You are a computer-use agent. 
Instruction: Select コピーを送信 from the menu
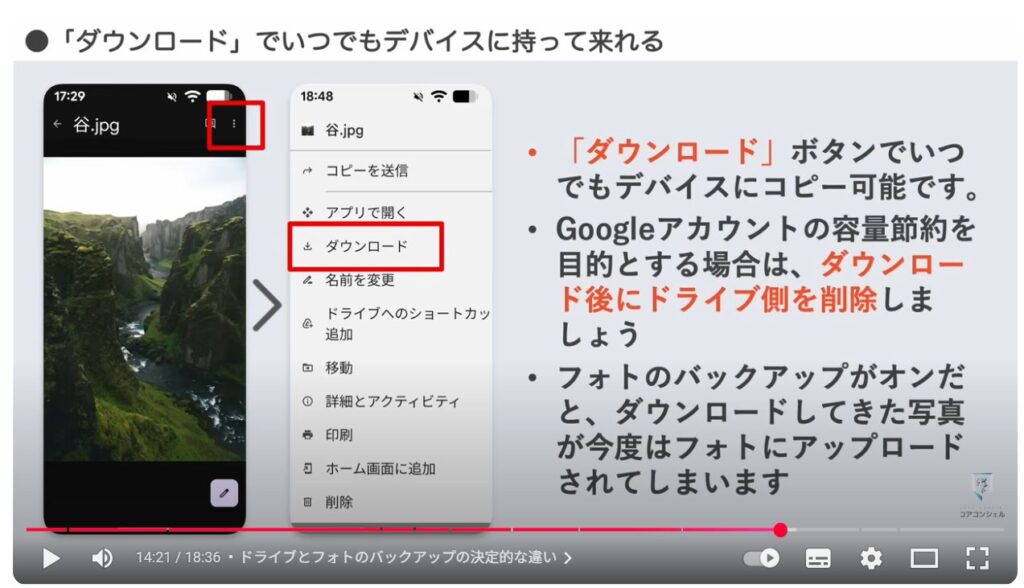pos(366,171)
